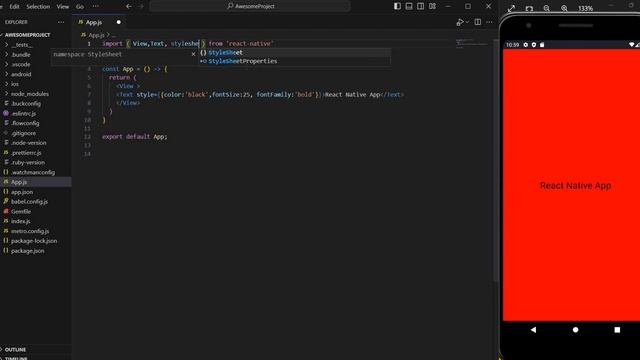Viewport: 640px width, 360px height.
Task: Open package-lock.json file
Action: [34, 241]
